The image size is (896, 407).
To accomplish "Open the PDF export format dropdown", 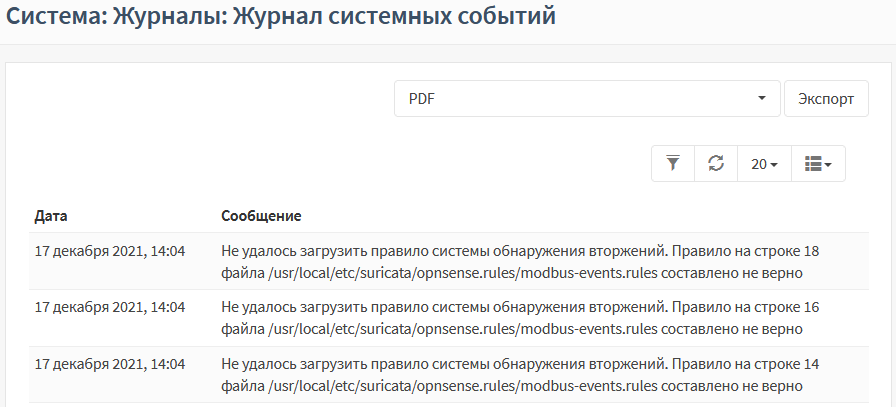I will pos(587,99).
